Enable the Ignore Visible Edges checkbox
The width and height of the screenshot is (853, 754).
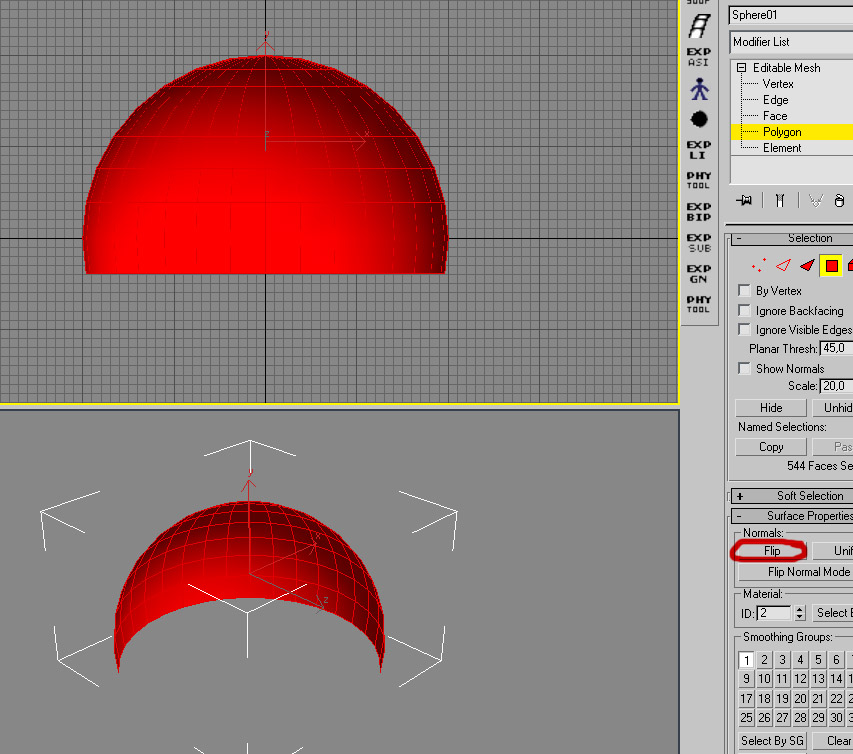(744, 330)
